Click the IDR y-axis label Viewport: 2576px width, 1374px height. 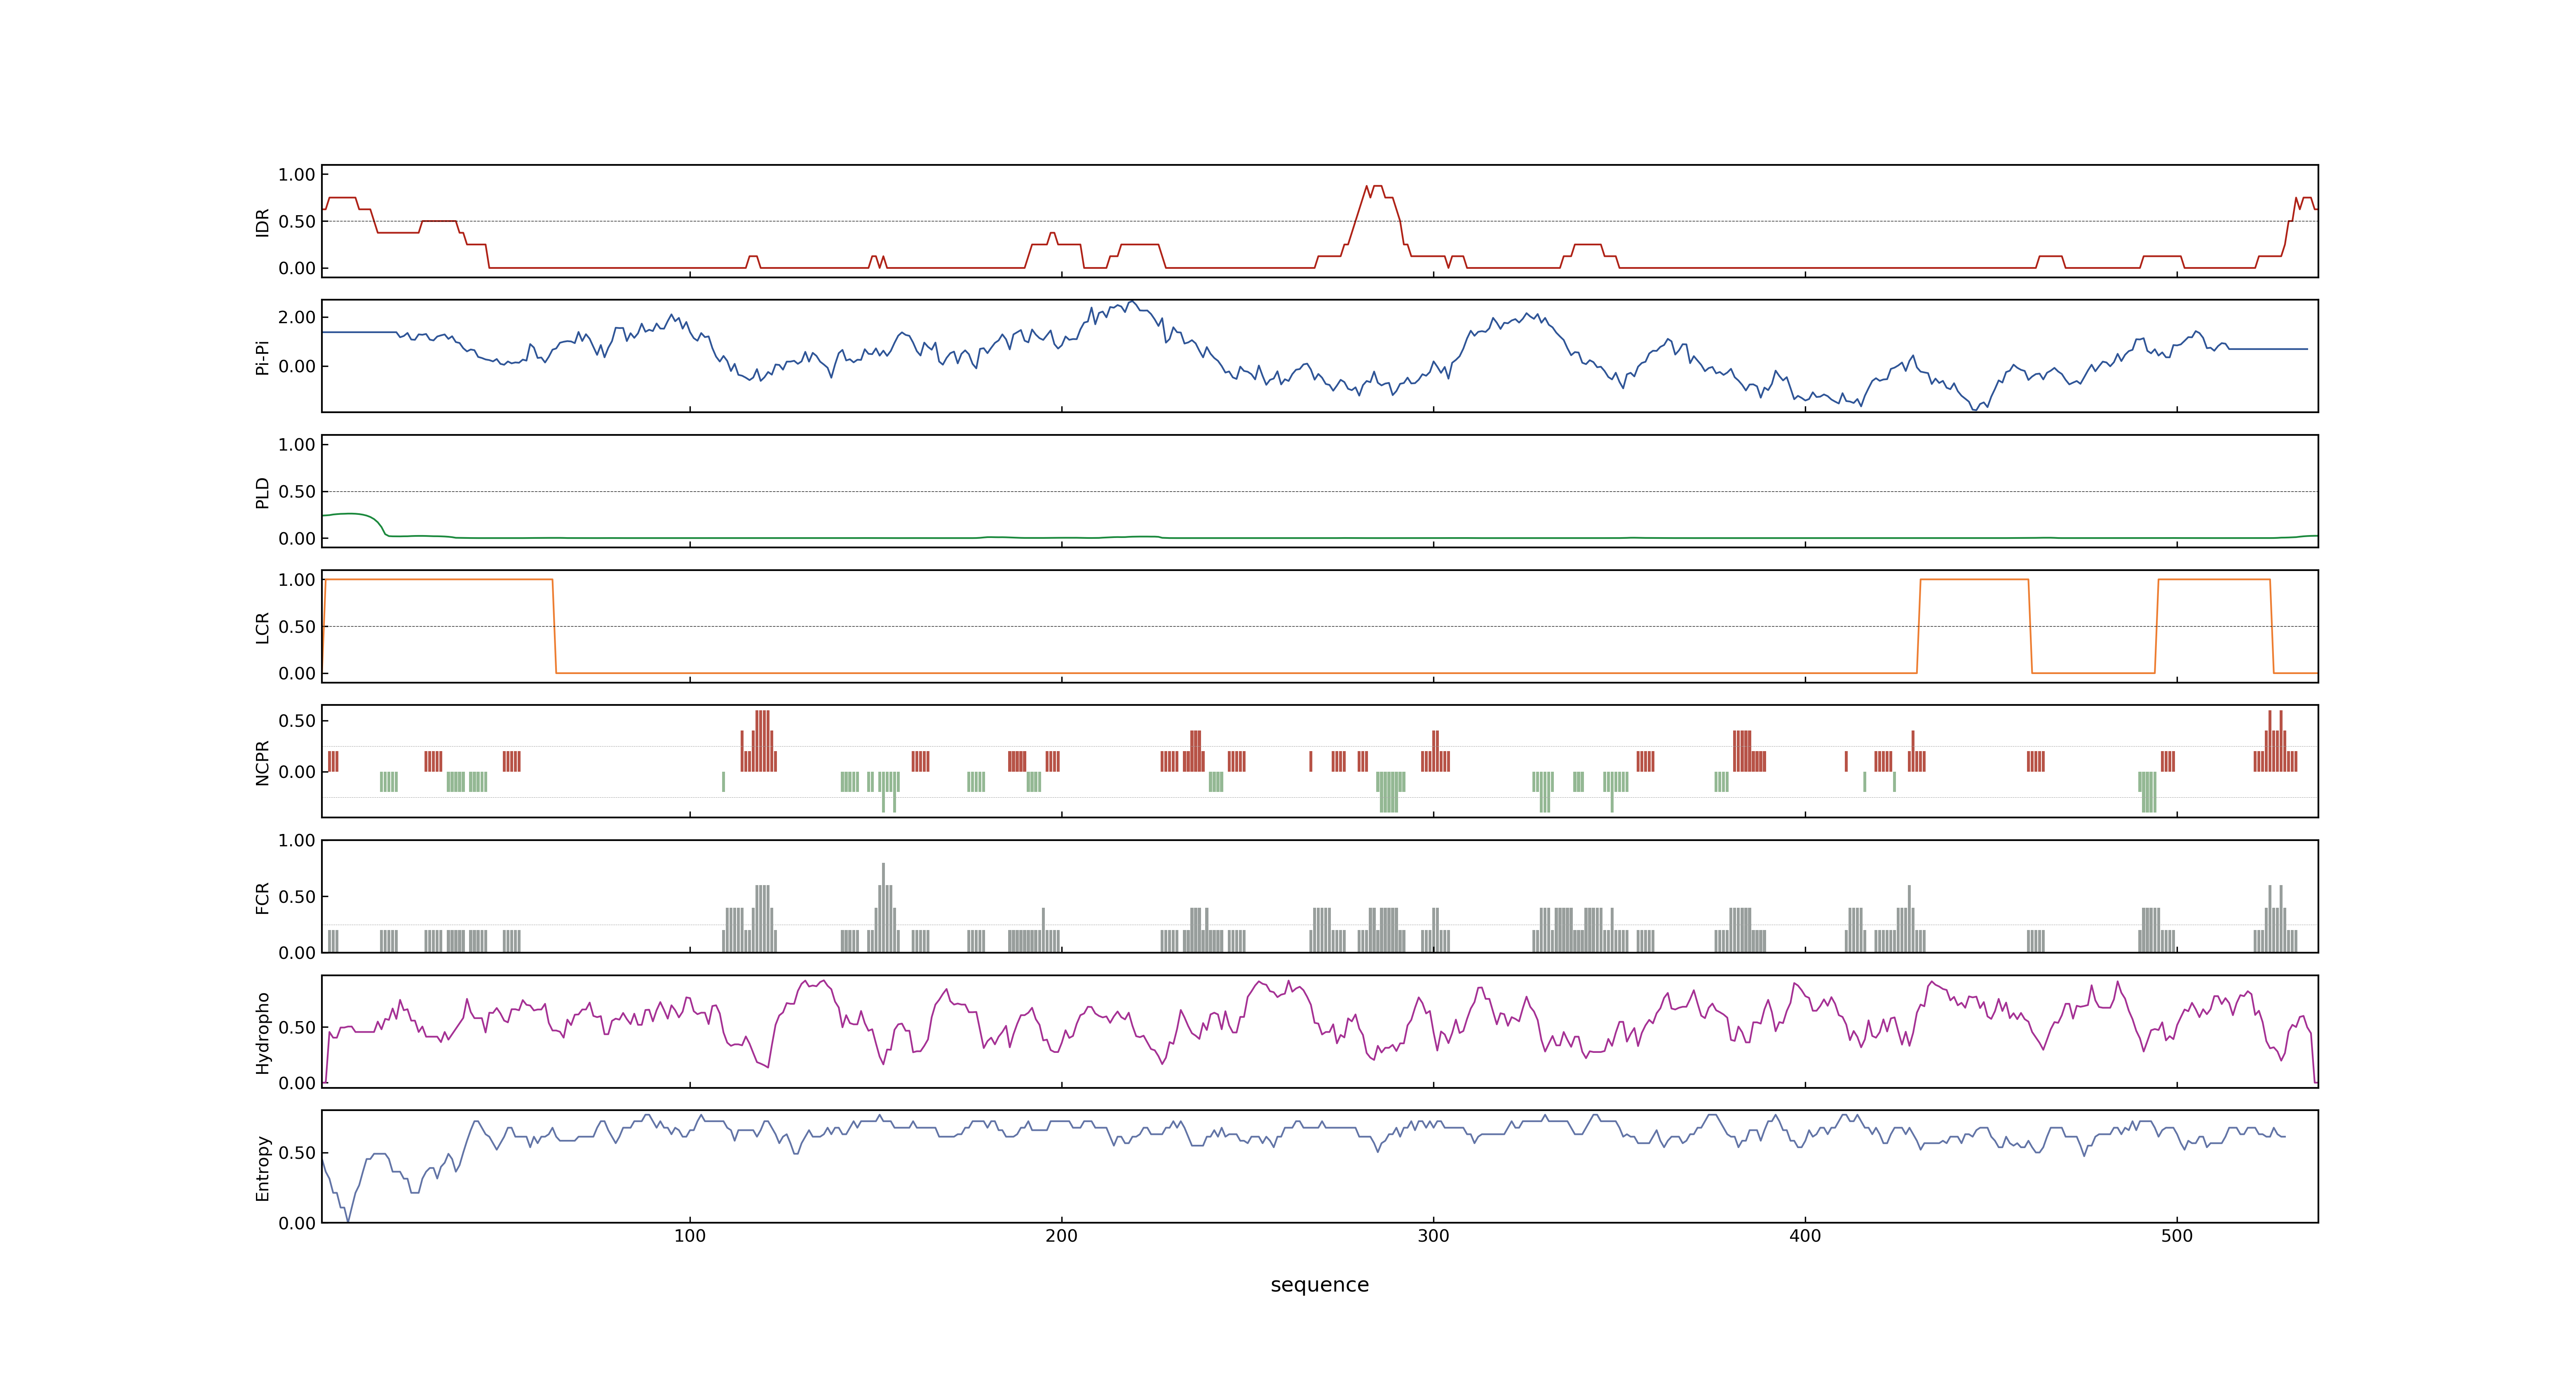[263, 222]
